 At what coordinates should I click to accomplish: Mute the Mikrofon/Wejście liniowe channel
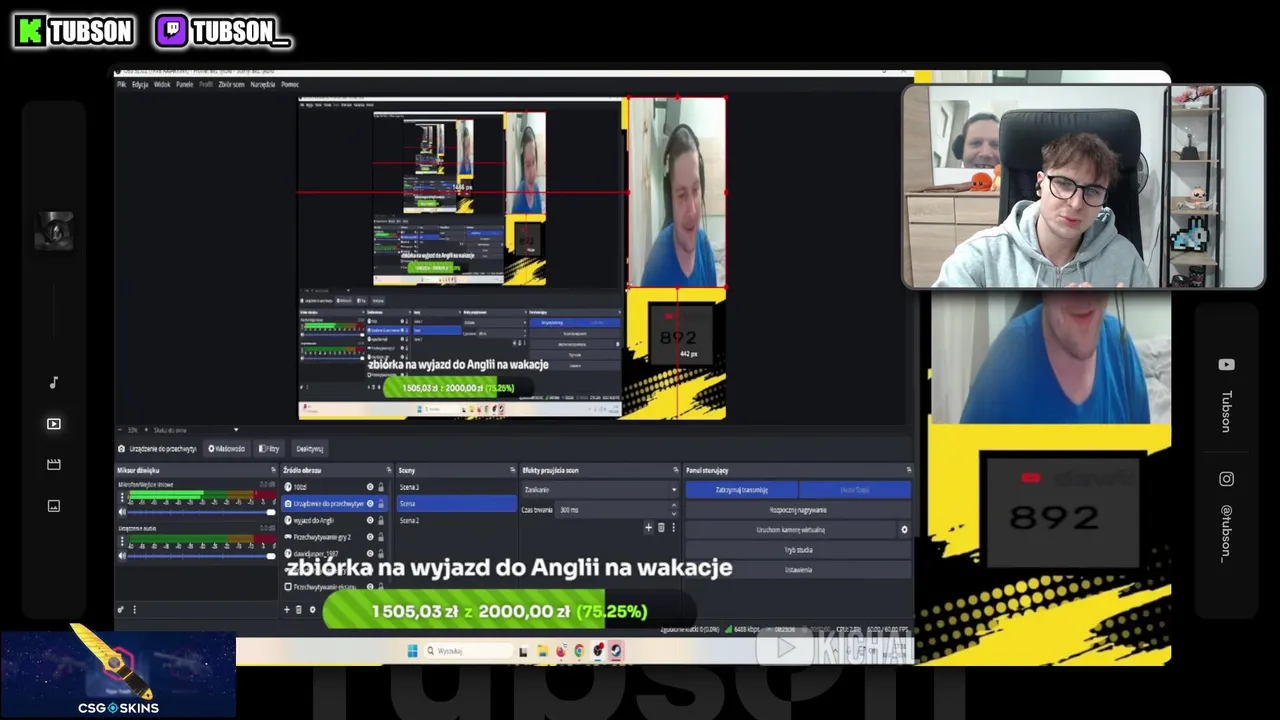[x=122, y=512]
